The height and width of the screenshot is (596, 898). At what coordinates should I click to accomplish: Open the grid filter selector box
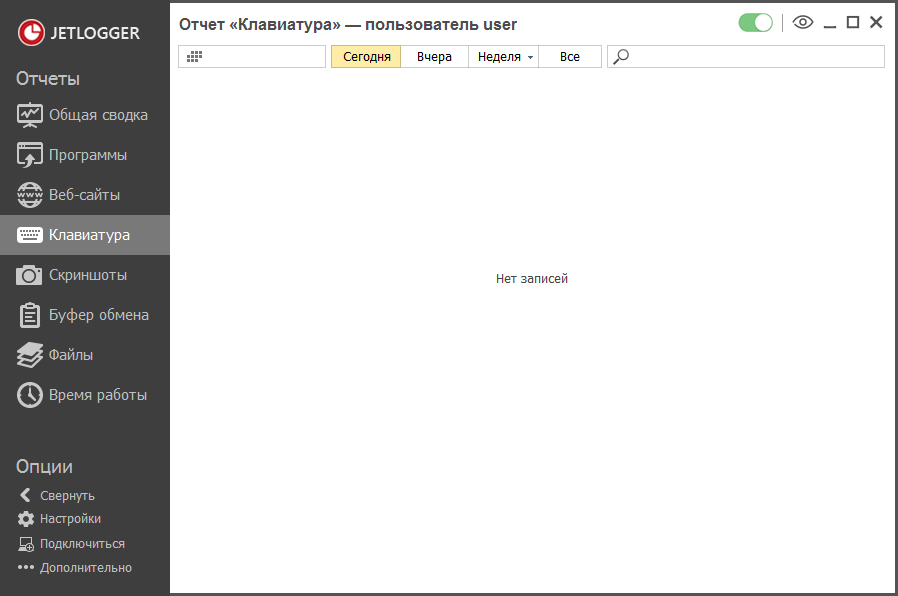tap(252, 57)
